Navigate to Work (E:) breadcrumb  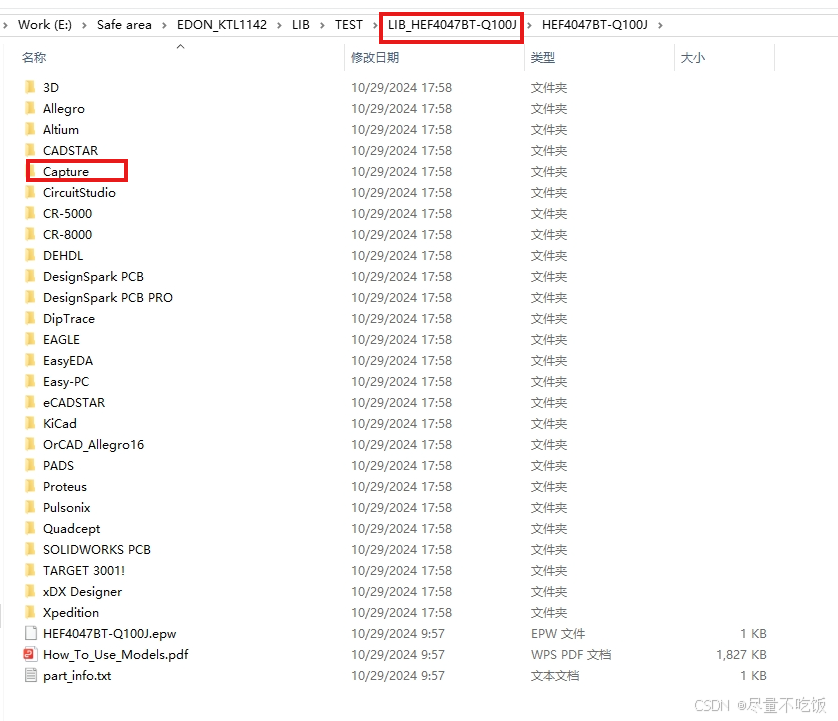[45, 25]
